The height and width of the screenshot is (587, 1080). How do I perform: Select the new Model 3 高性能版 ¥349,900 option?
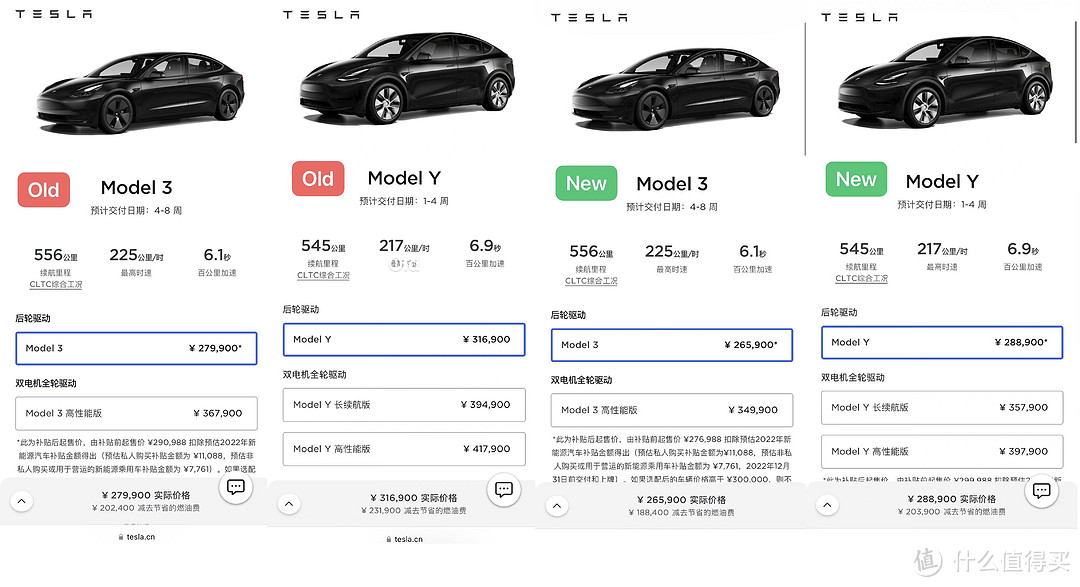pyautogui.click(x=671, y=410)
